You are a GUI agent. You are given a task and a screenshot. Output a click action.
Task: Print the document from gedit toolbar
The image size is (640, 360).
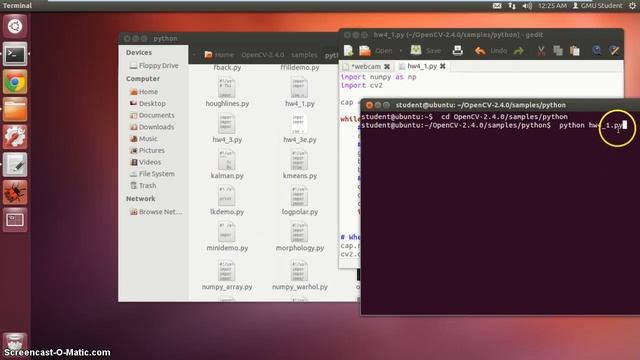pyautogui.click(x=458, y=51)
